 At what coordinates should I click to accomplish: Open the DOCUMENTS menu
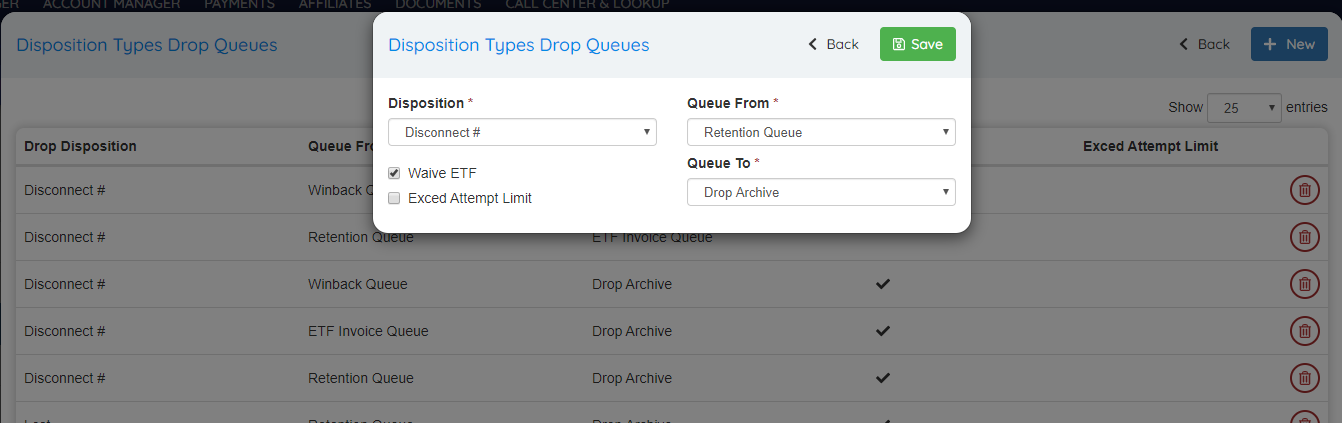tap(438, 5)
